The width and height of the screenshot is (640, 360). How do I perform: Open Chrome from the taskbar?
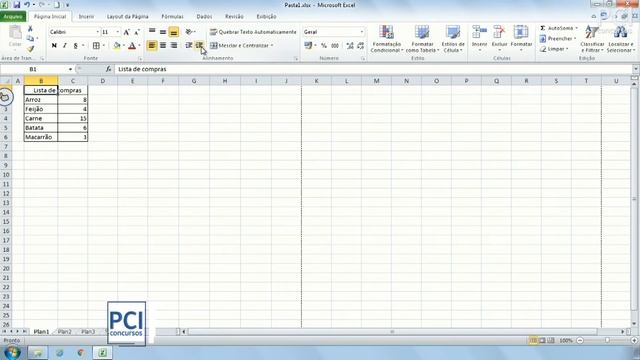click(80, 353)
